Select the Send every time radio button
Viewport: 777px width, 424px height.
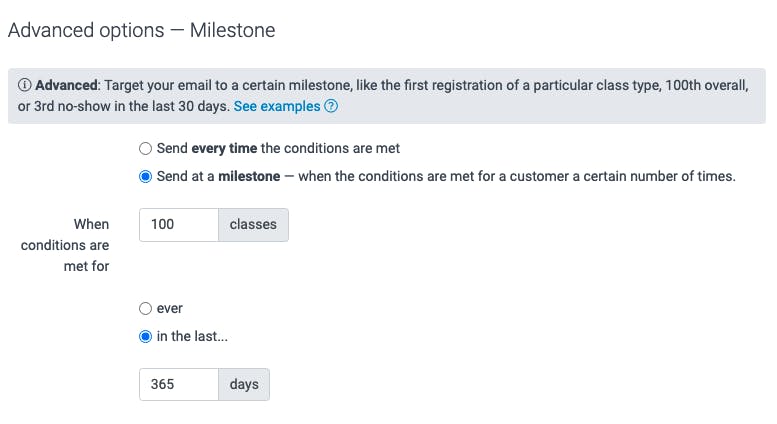click(x=145, y=149)
